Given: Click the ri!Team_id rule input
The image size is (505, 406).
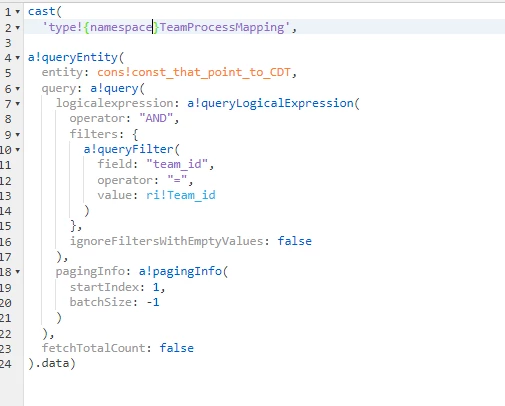Looking at the screenshot, I should pos(181,195).
